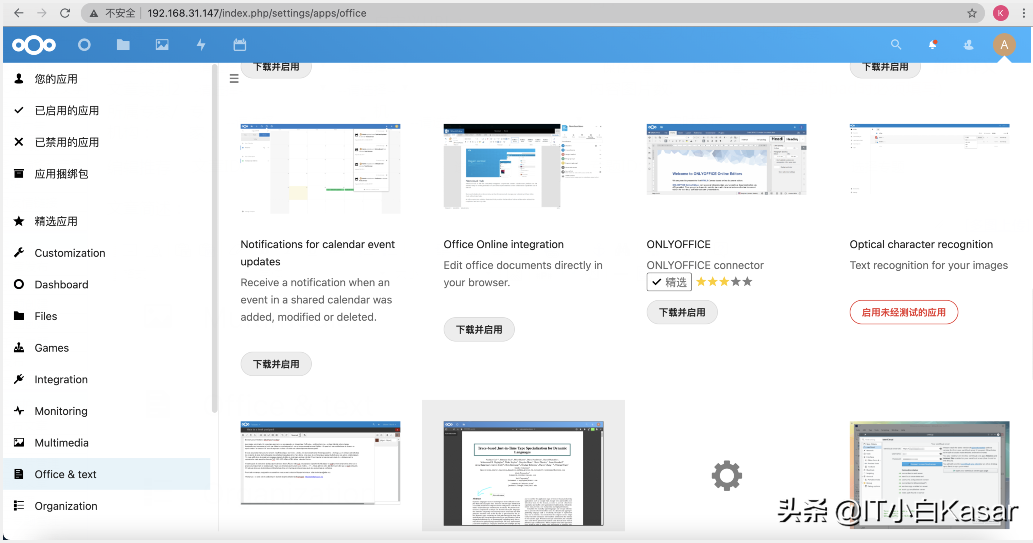Viewport: 1033px width, 543px height.
Task: Download and enable Office Online integration
Action: pos(479,329)
